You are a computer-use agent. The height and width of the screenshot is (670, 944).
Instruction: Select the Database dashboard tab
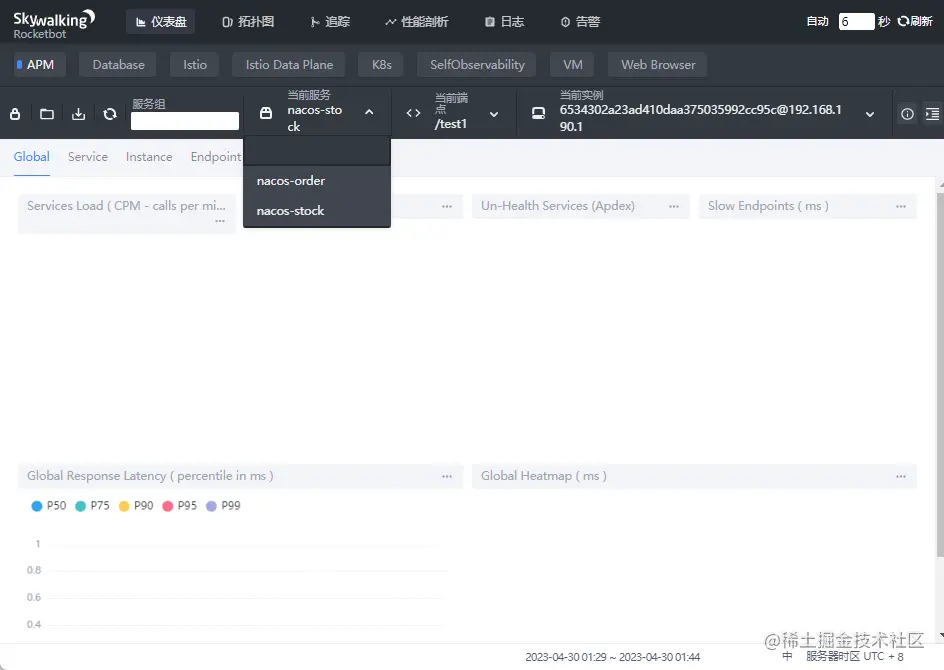coord(118,64)
